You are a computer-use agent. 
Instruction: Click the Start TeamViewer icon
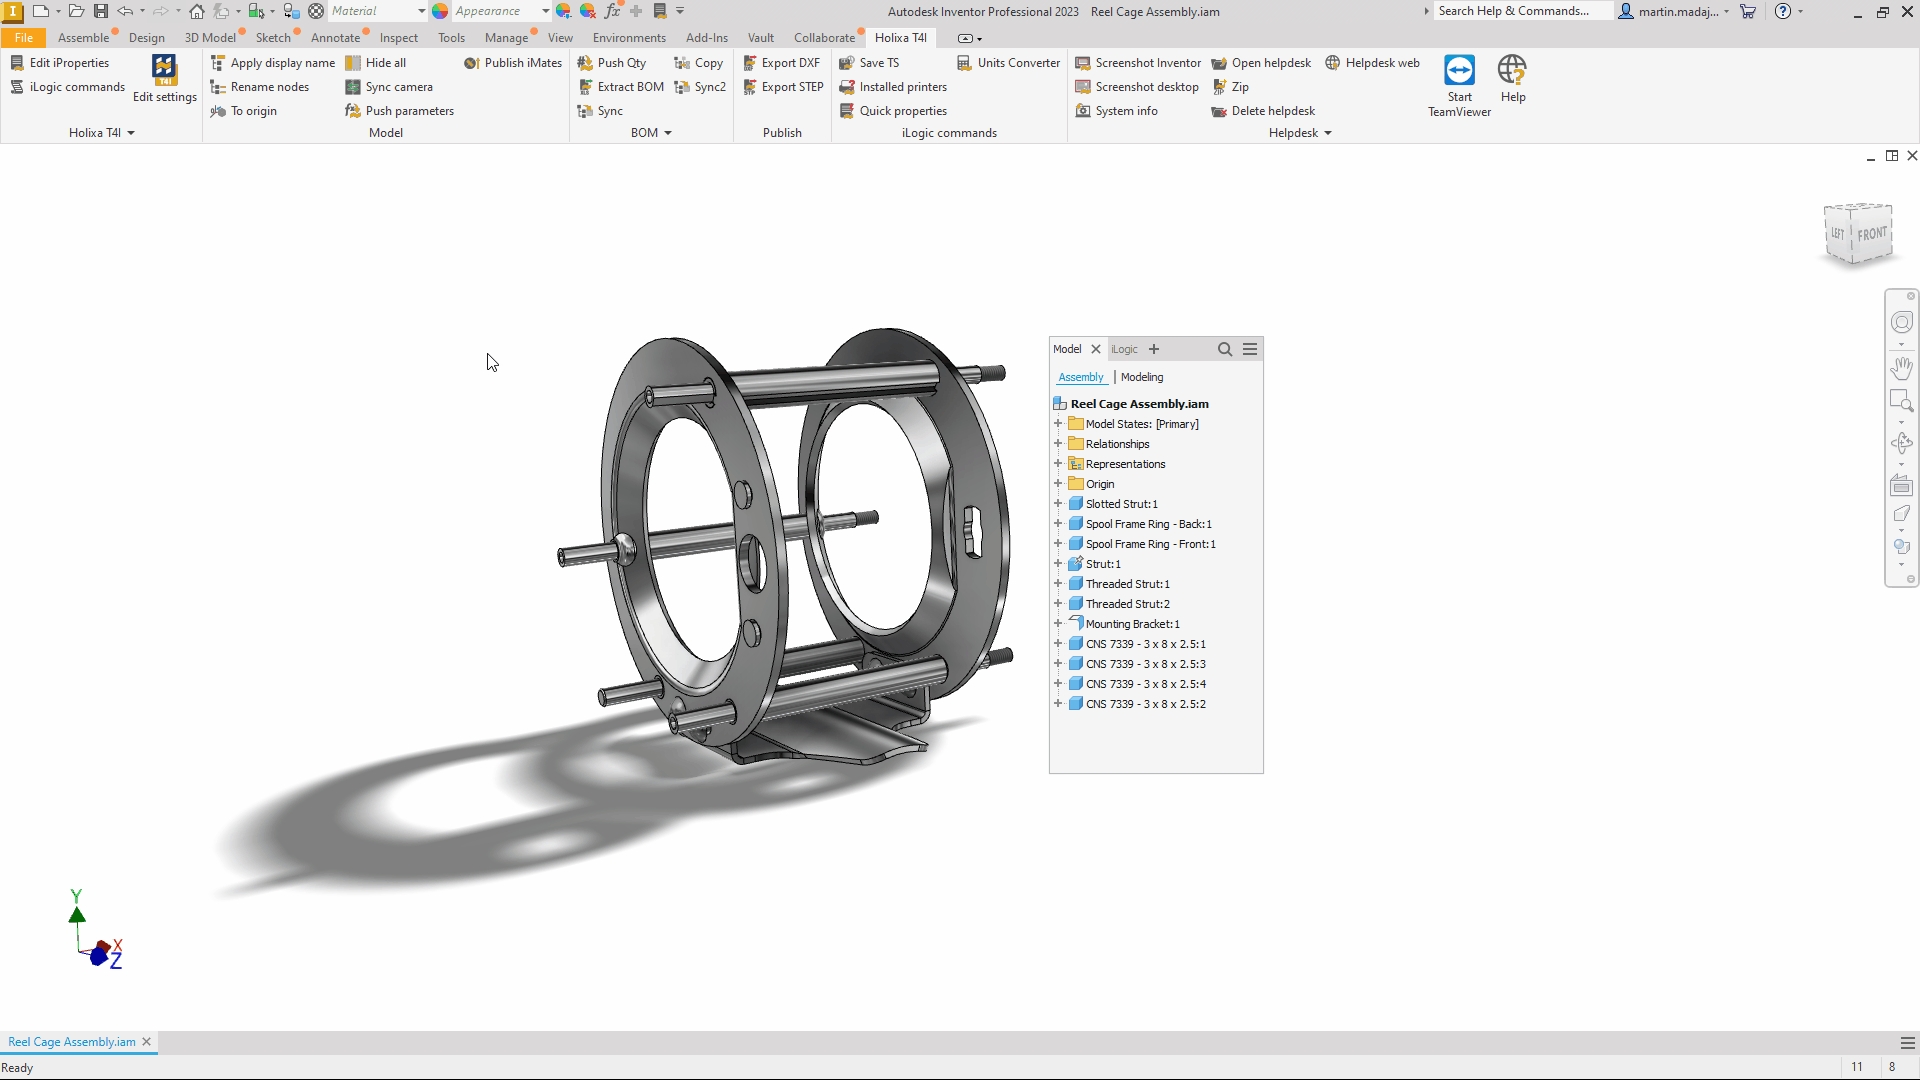[x=1459, y=72]
